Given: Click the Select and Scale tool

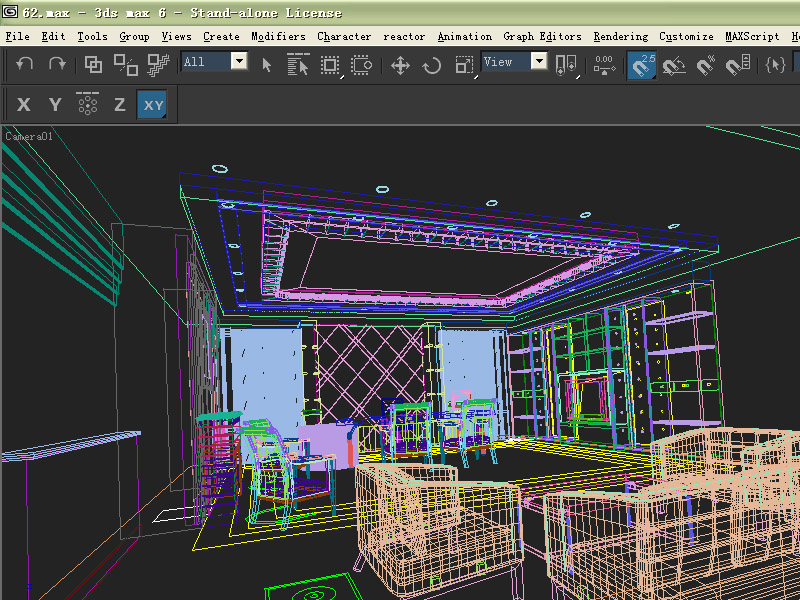Looking at the screenshot, I should [464, 65].
